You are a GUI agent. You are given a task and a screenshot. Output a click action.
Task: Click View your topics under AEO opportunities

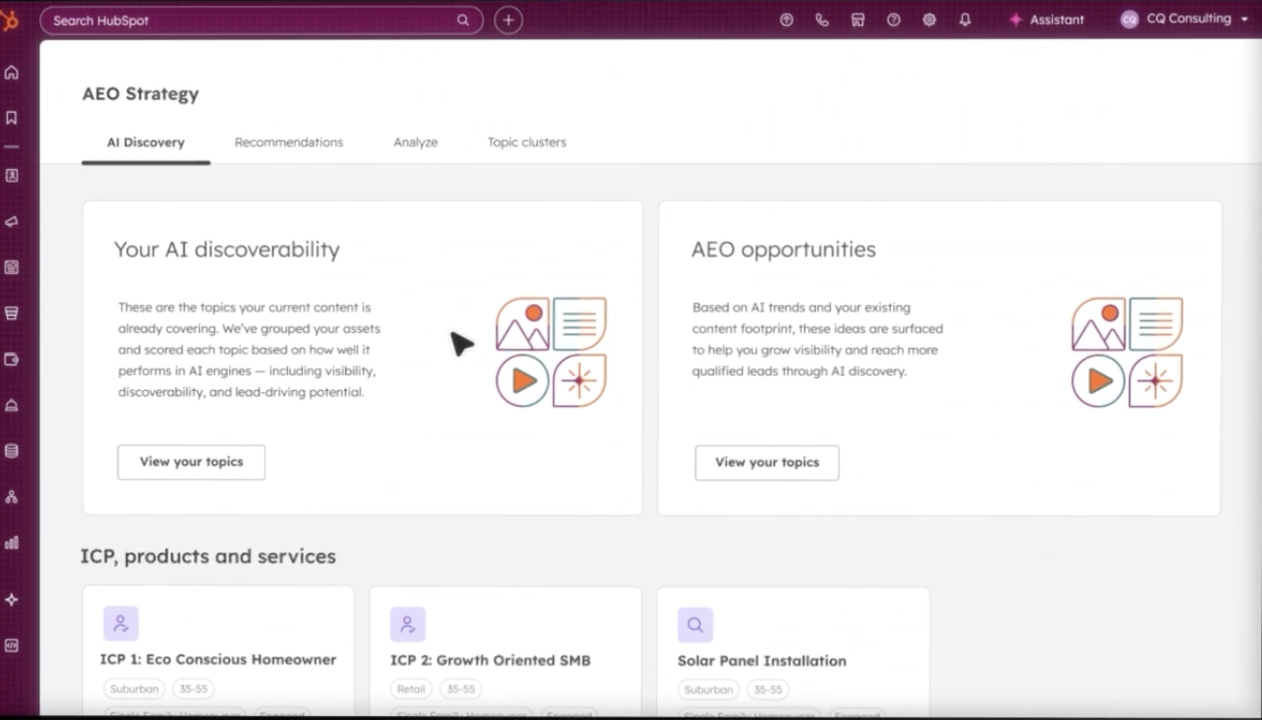[767, 462]
